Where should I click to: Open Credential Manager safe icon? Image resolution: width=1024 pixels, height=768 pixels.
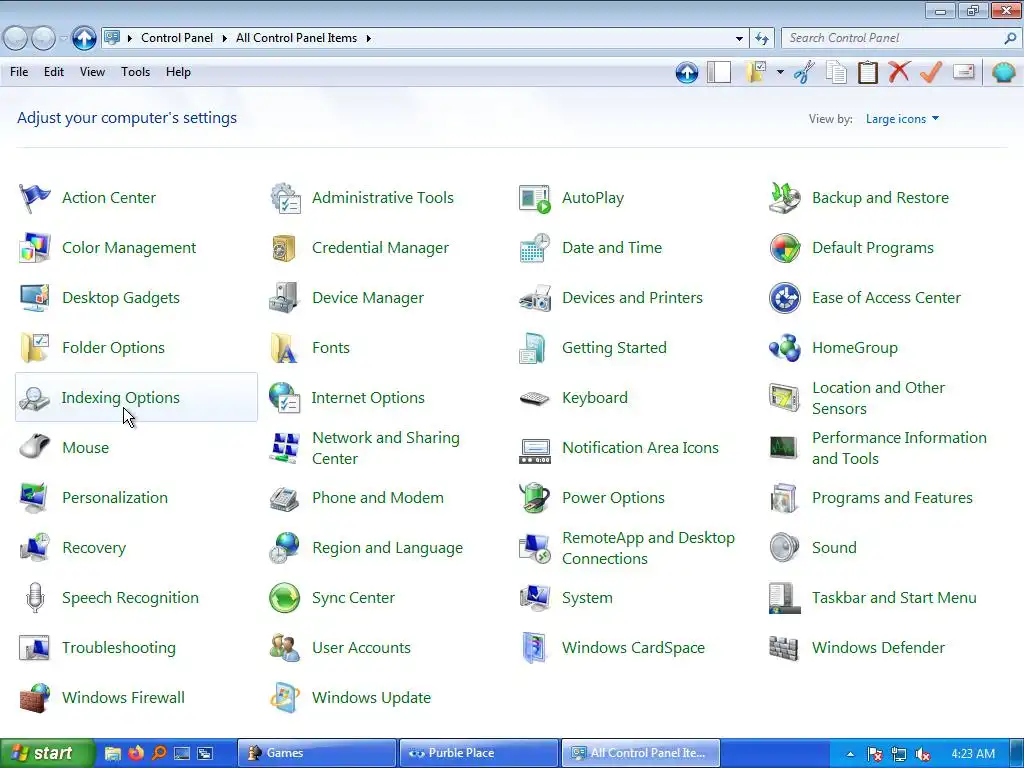coord(285,248)
